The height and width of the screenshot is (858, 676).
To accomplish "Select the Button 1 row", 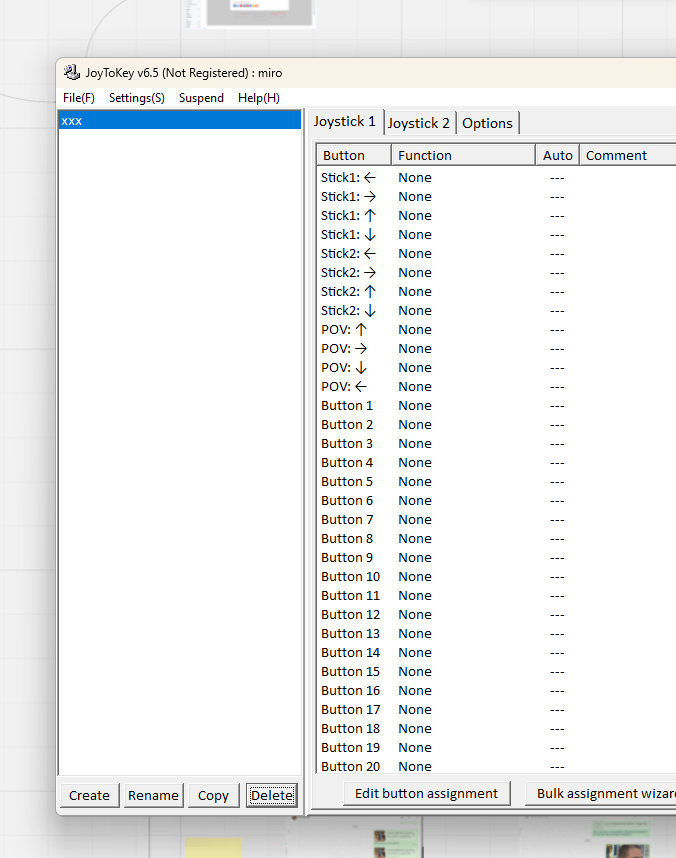I will (496, 405).
